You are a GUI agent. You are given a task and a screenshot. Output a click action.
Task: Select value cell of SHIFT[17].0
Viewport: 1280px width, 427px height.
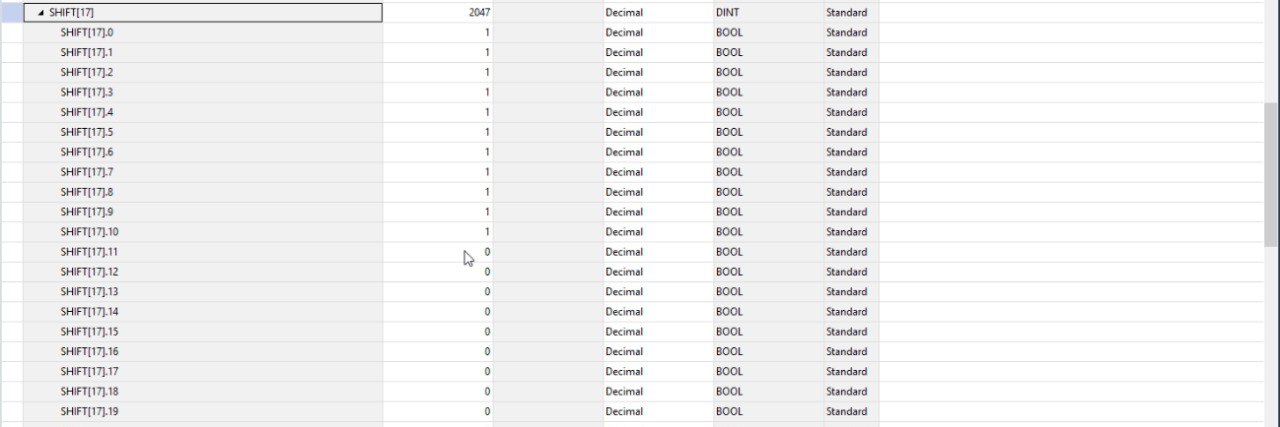tap(438, 33)
